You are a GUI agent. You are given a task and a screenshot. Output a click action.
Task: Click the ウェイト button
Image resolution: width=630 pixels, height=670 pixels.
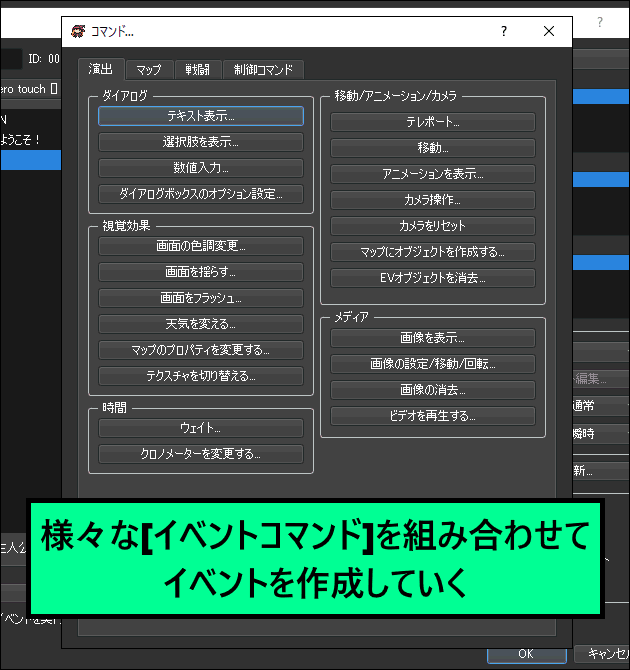(x=201, y=428)
